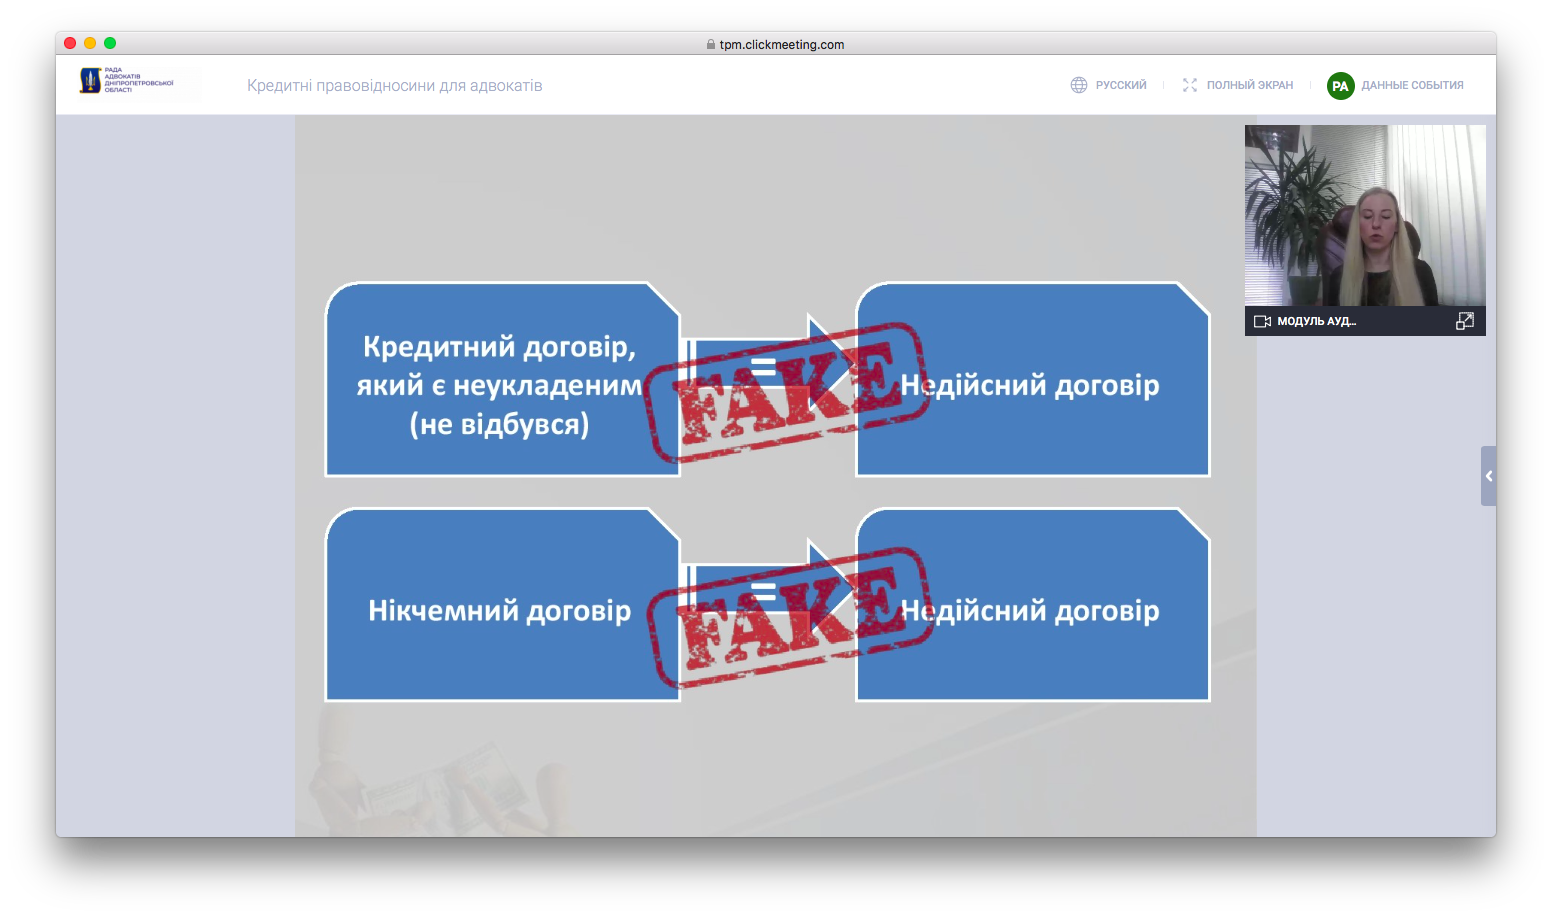
Task: Expand the collapsed right side panel
Action: (x=1488, y=476)
